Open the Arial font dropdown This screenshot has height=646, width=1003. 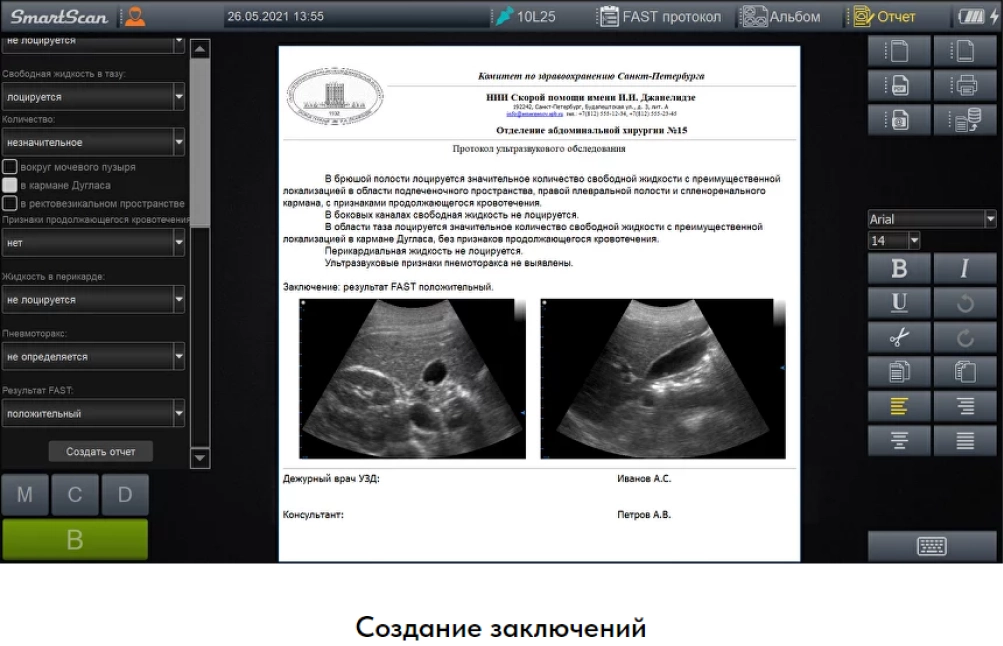pos(990,219)
